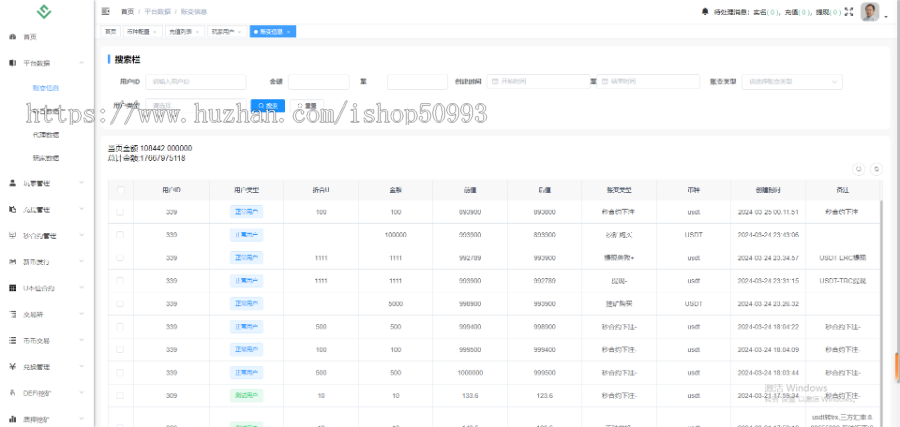Click the DEFI挖矿 sidebar icon

(13, 393)
